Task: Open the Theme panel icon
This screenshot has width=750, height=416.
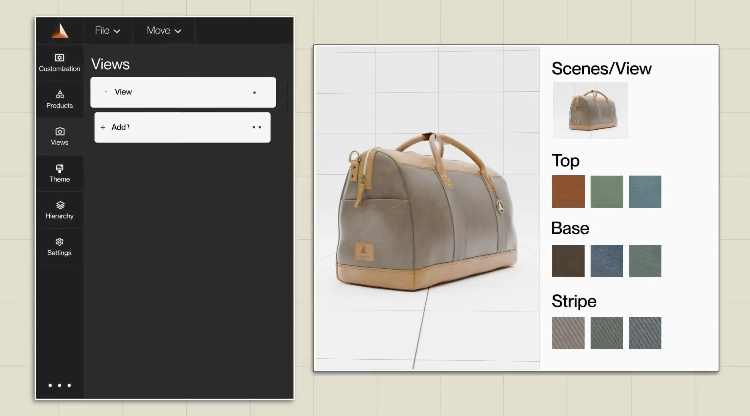Action: [x=59, y=172]
